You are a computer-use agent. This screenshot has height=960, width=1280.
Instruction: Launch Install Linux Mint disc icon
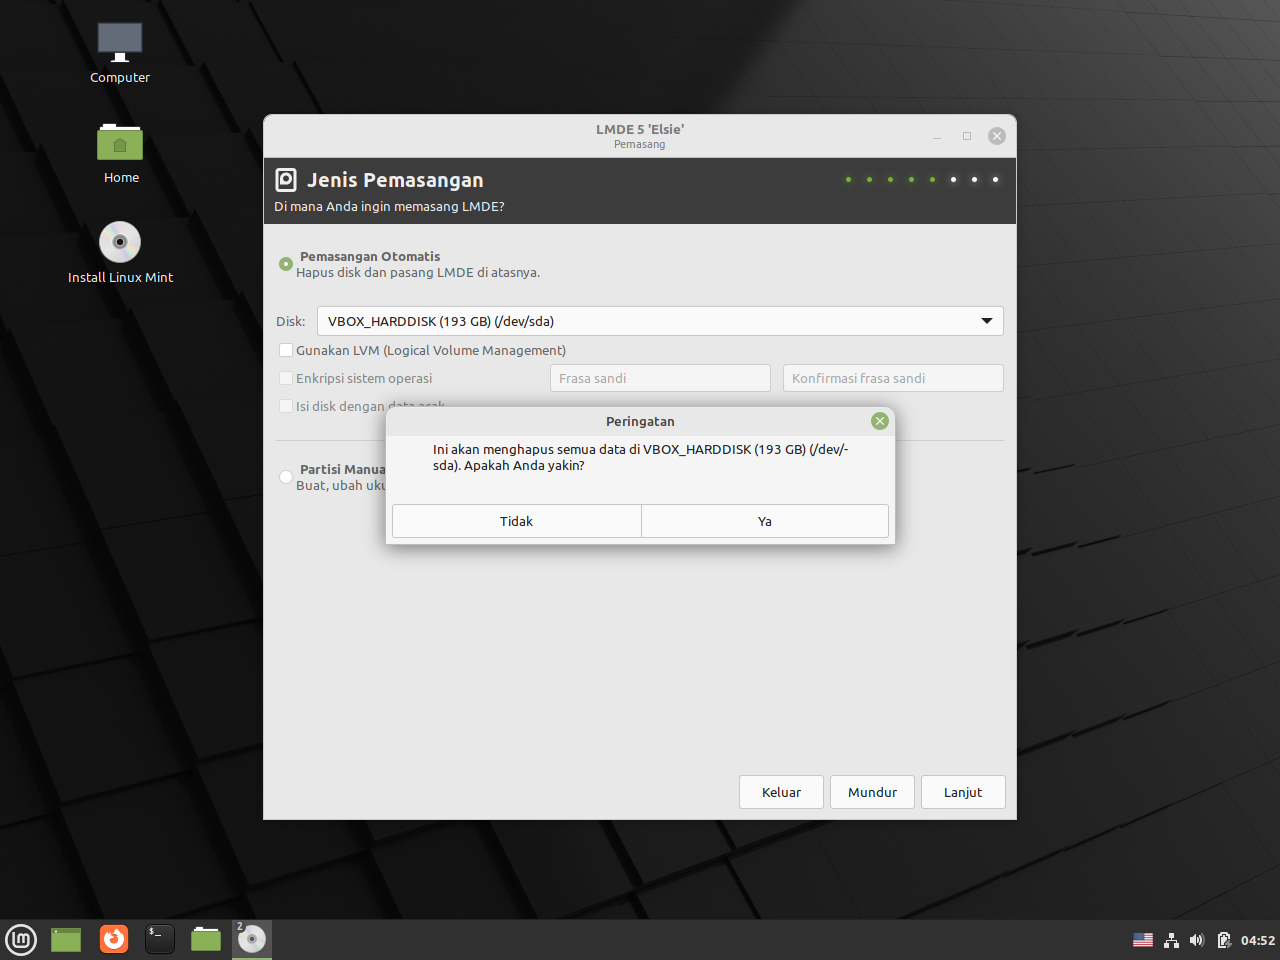click(x=120, y=252)
